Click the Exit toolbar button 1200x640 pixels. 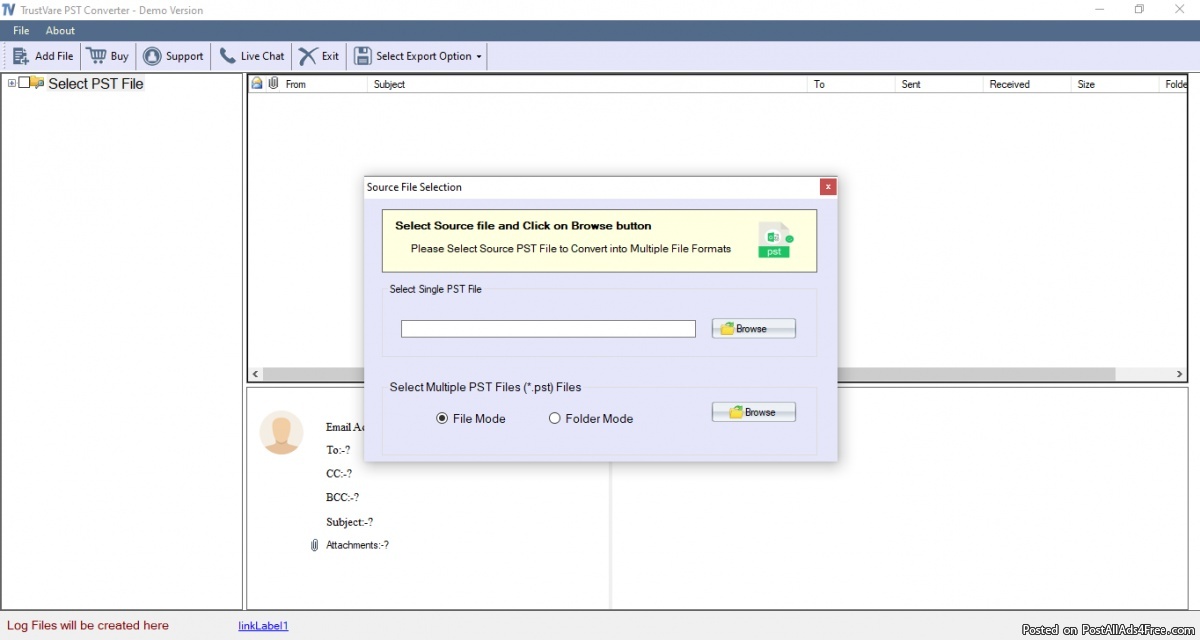(x=320, y=56)
